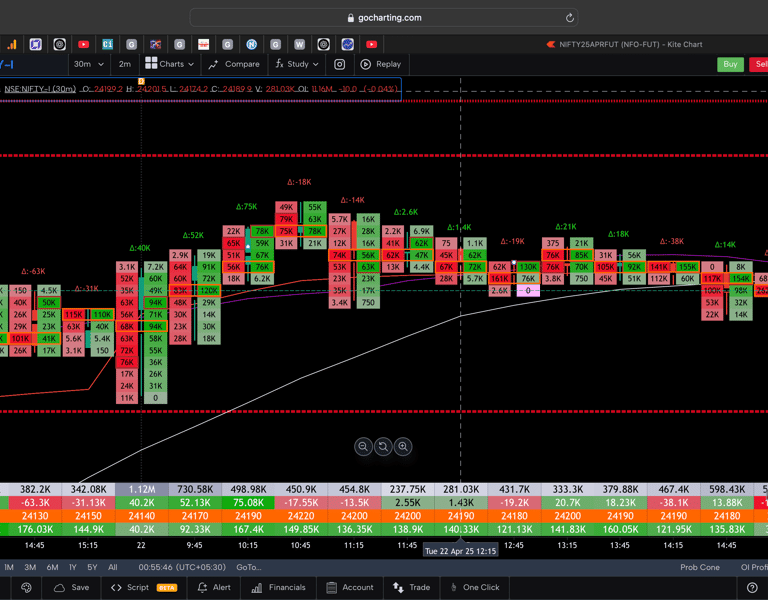Click the 176.03K cumulative cell

point(35,529)
